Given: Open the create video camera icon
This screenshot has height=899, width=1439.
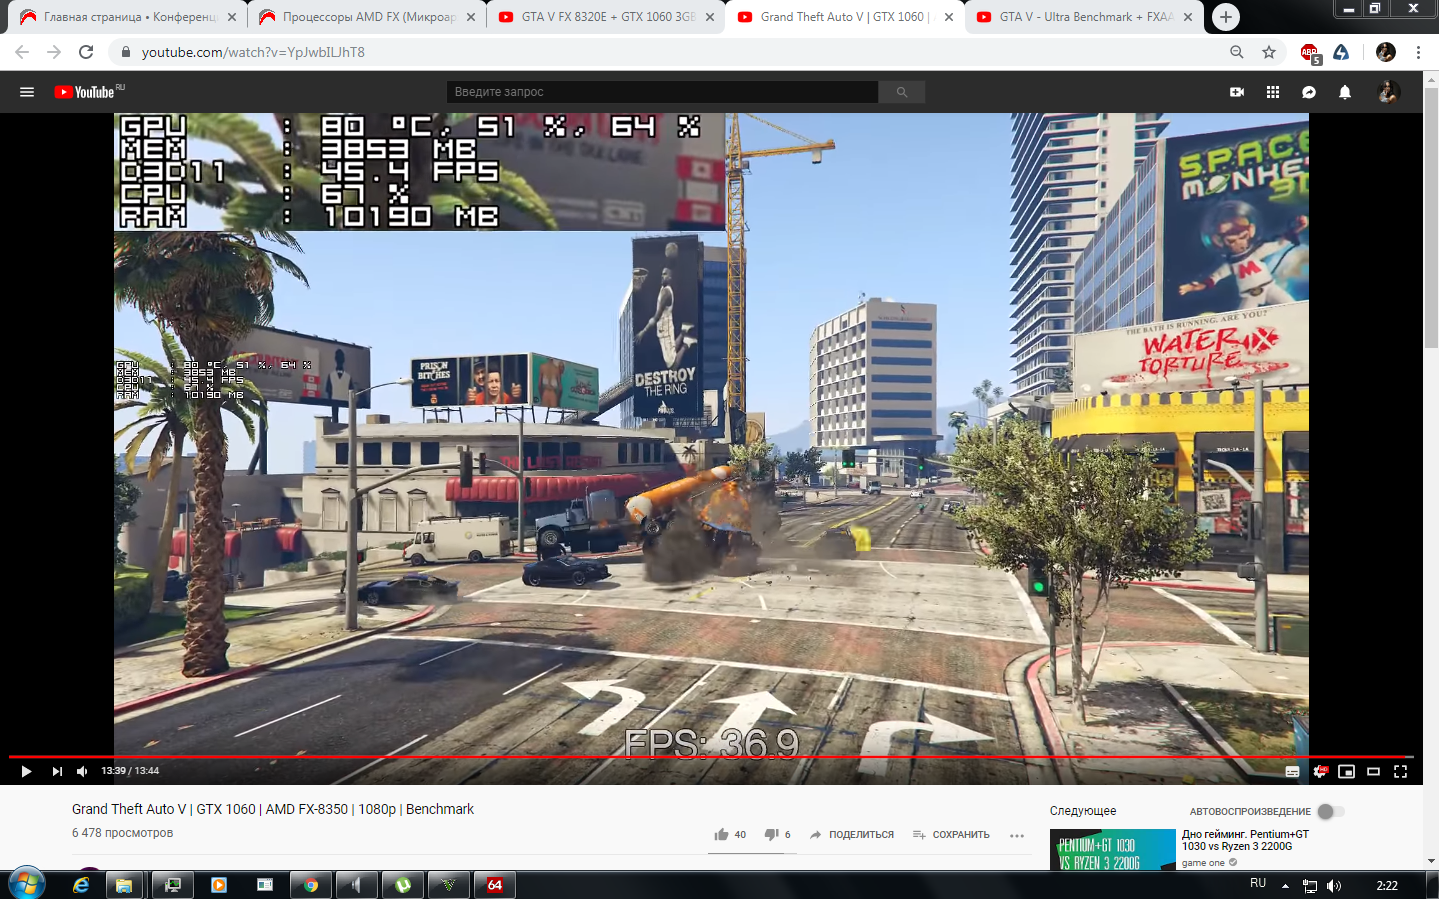Looking at the screenshot, I should point(1237,92).
